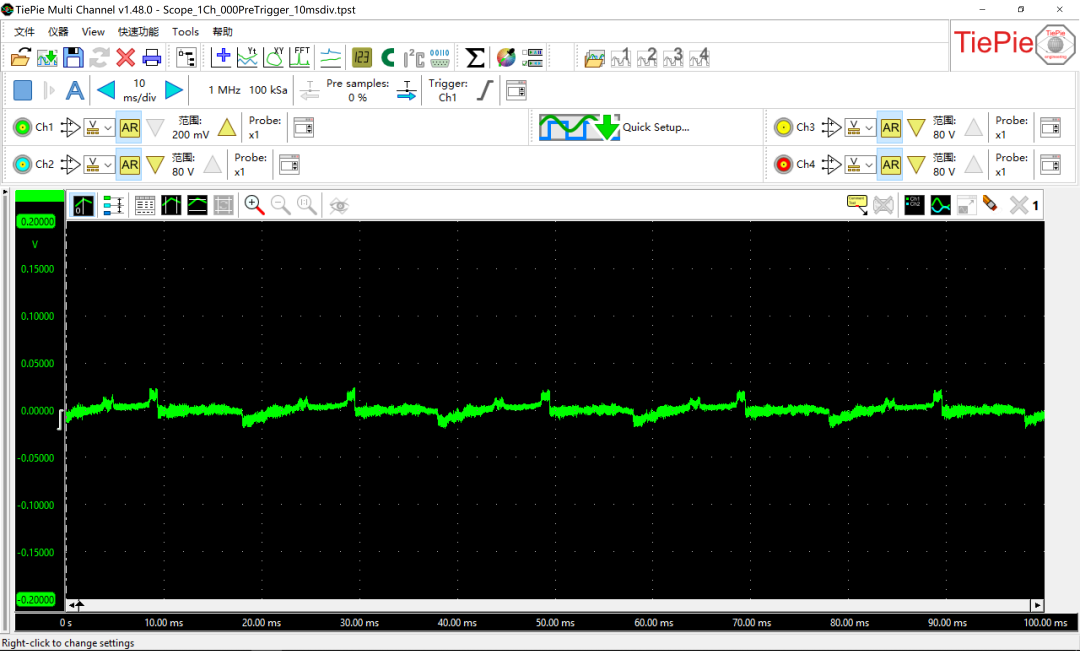Show the graph Ch1 Ch2 legend icon
The image size is (1080, 651).
tap(914, 205)
